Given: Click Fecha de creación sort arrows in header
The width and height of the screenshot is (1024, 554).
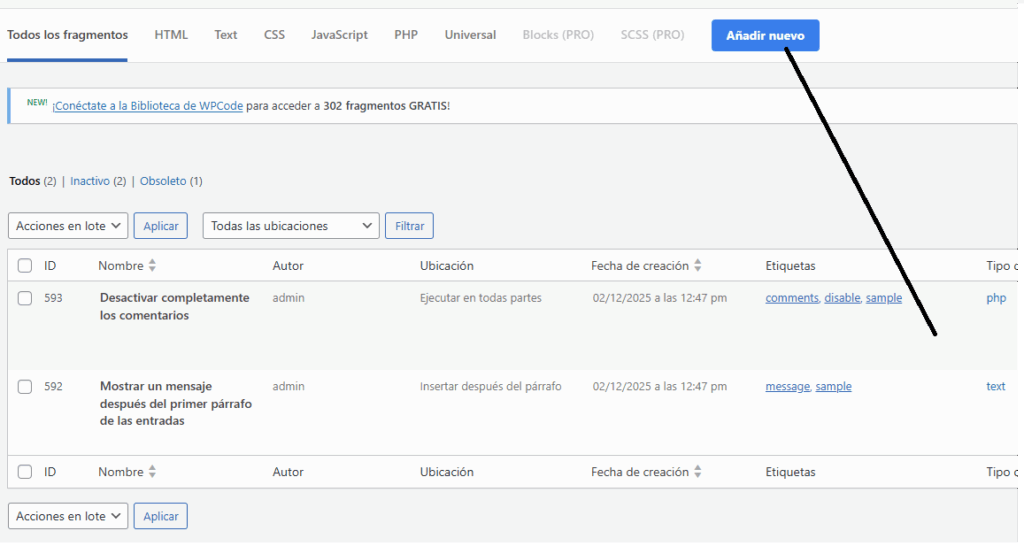Looking at the screenshot, I should (698, 266).
